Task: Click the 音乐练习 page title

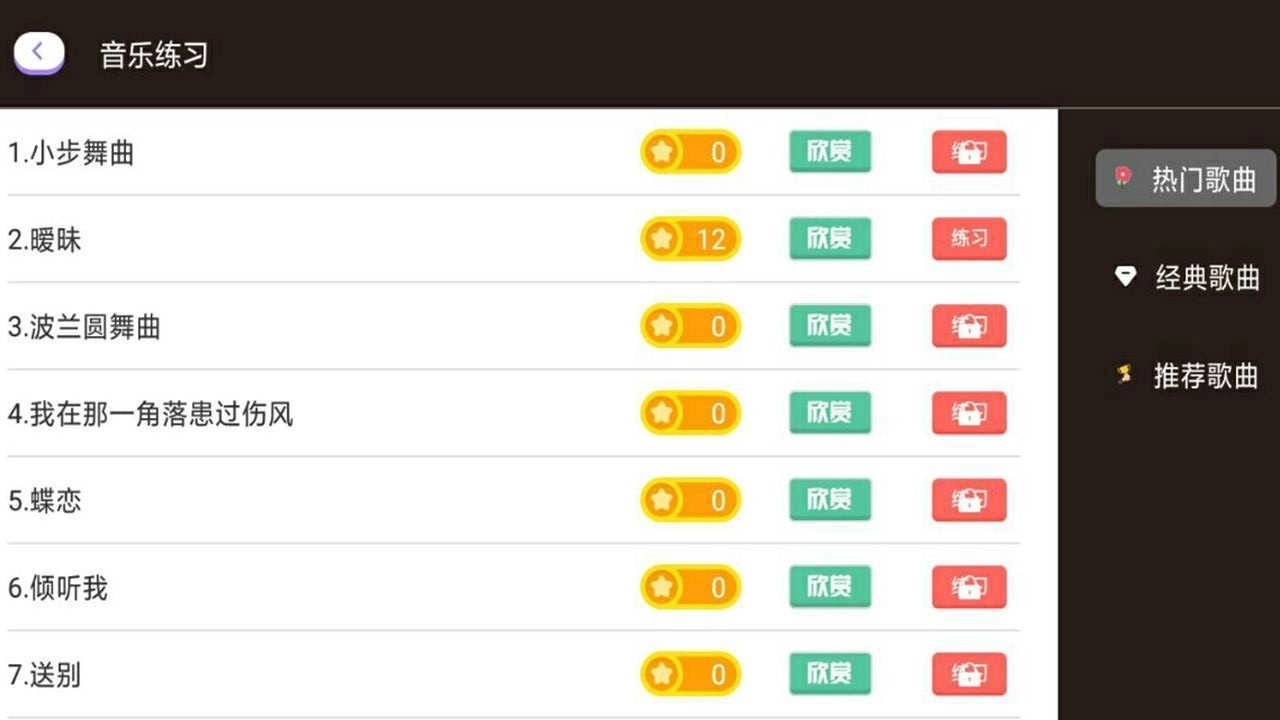Action: point(154,55)
